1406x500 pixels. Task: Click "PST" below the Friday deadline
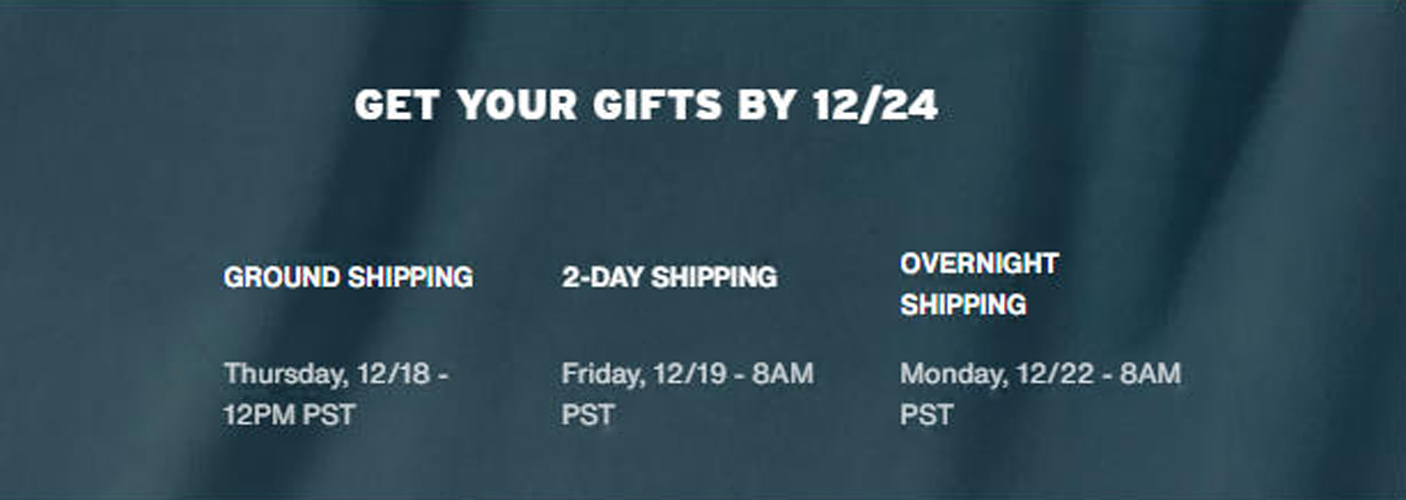point(588,414)
